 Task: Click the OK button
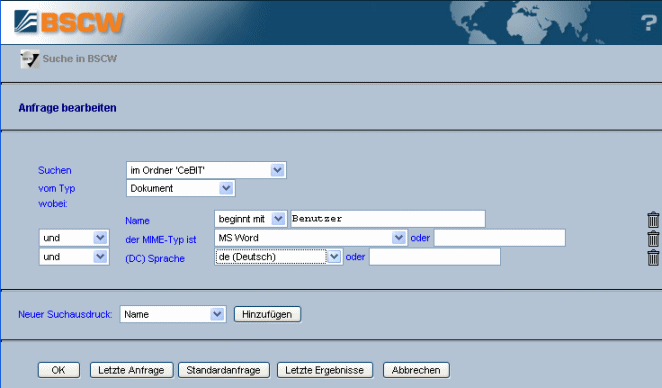click(x=59, y=370)
